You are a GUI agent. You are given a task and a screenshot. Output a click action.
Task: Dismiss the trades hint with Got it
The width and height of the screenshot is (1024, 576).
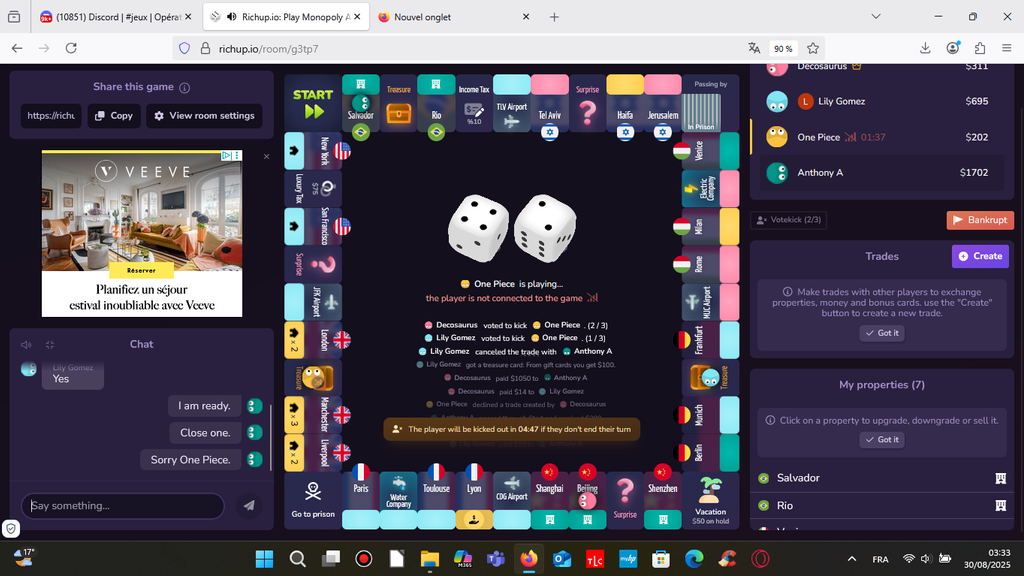click(x=882, y=333)
